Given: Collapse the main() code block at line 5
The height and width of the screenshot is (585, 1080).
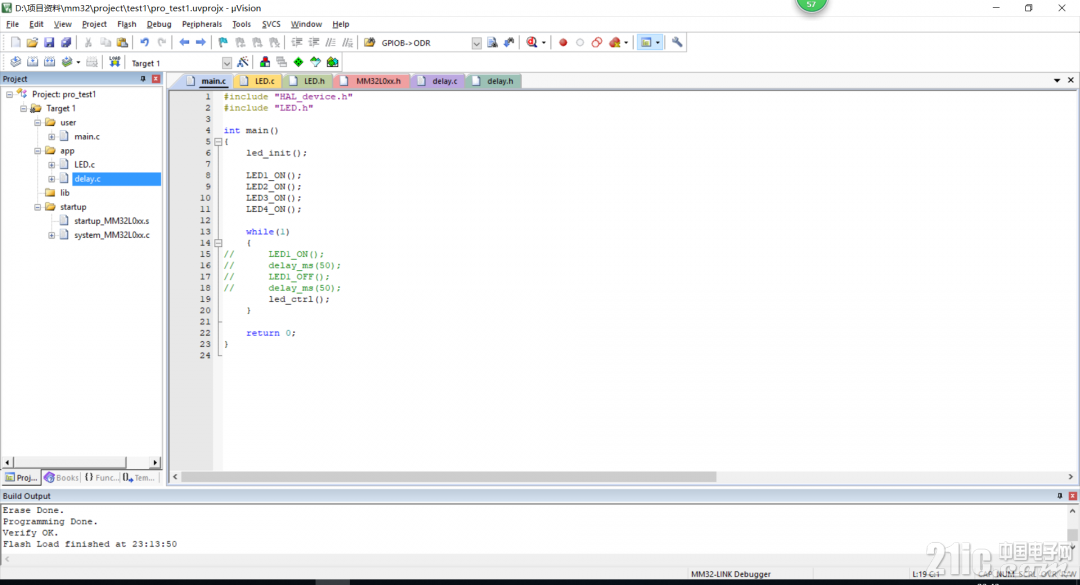Looking at the screenshot, I should [x=218, y=142].
